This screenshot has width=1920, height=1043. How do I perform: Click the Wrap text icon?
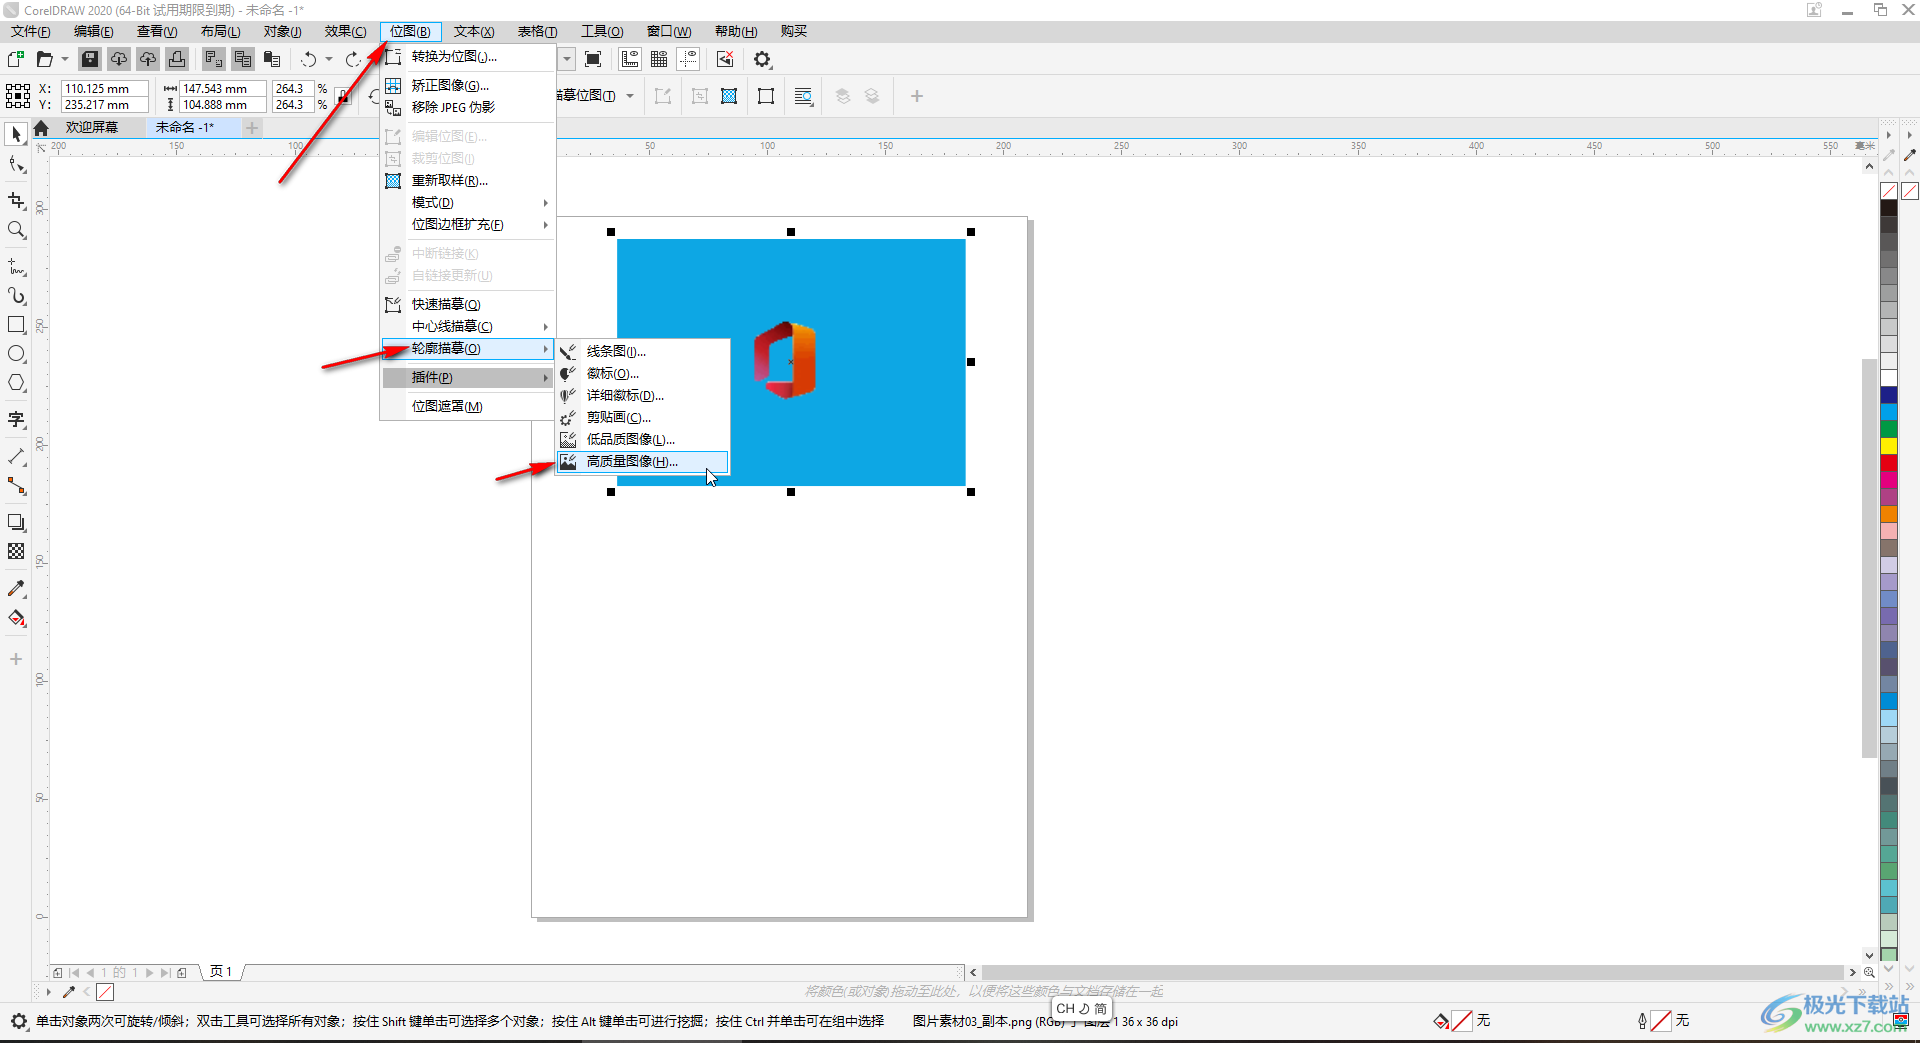(803, 96)
